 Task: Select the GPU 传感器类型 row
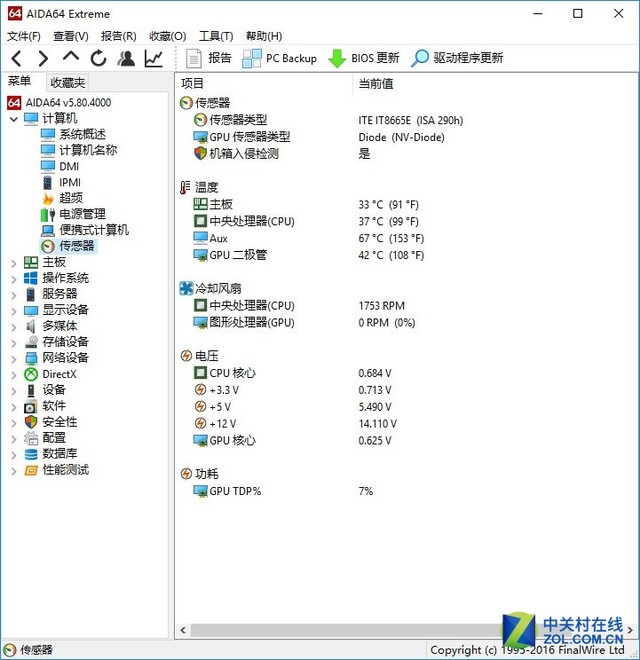tap(319, 137)
